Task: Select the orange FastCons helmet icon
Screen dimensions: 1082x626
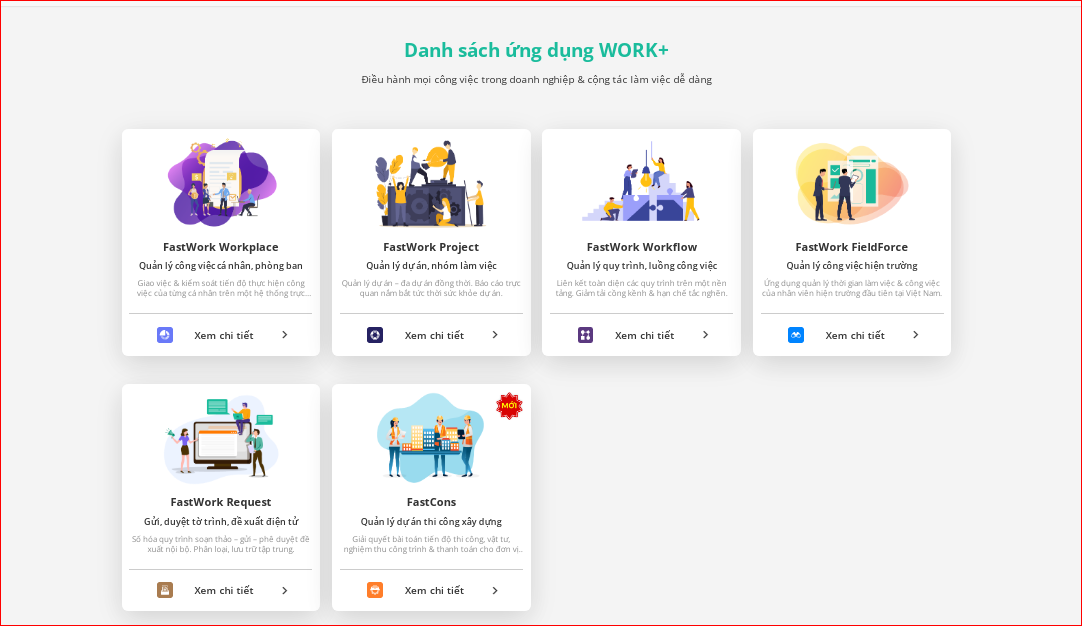Action: [x=374, y=590]
